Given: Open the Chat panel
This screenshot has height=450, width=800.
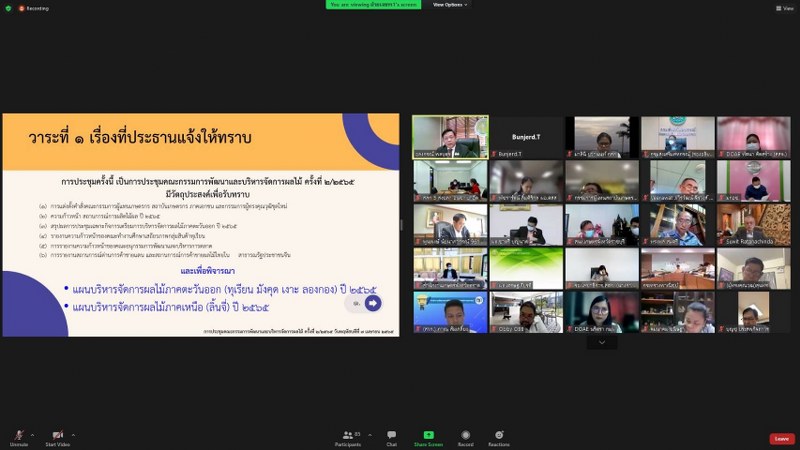Looking at the screenshot, I should click(x=391, y=435).
